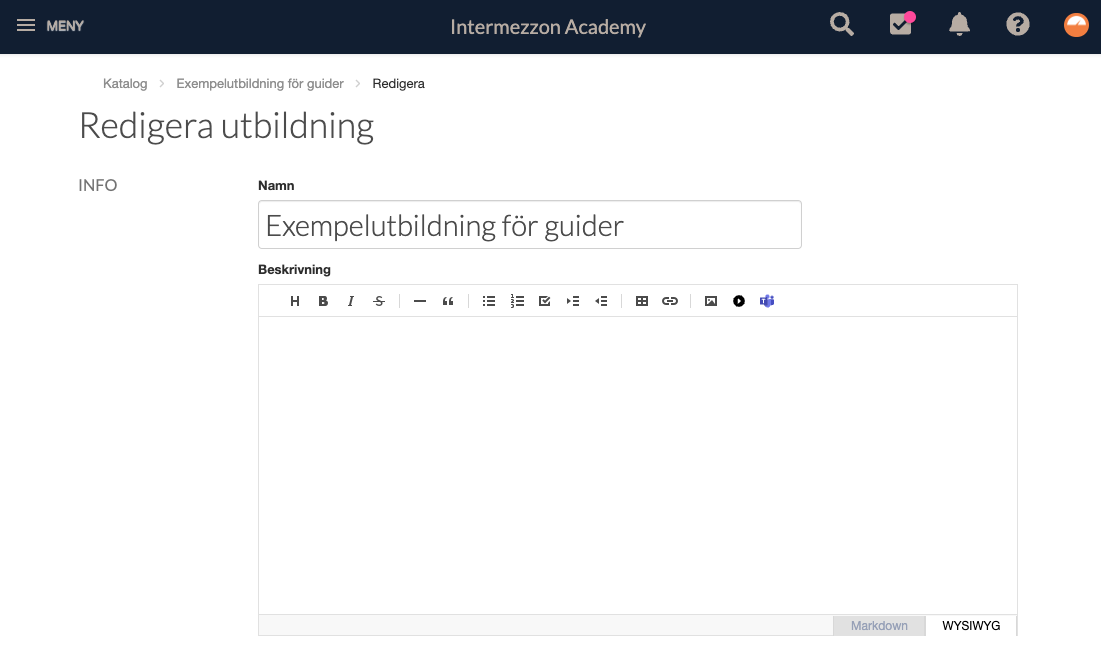Open the tasks checkmark icon with badge
Screen dimensions: 1101x664
click(x=901, y=23)
